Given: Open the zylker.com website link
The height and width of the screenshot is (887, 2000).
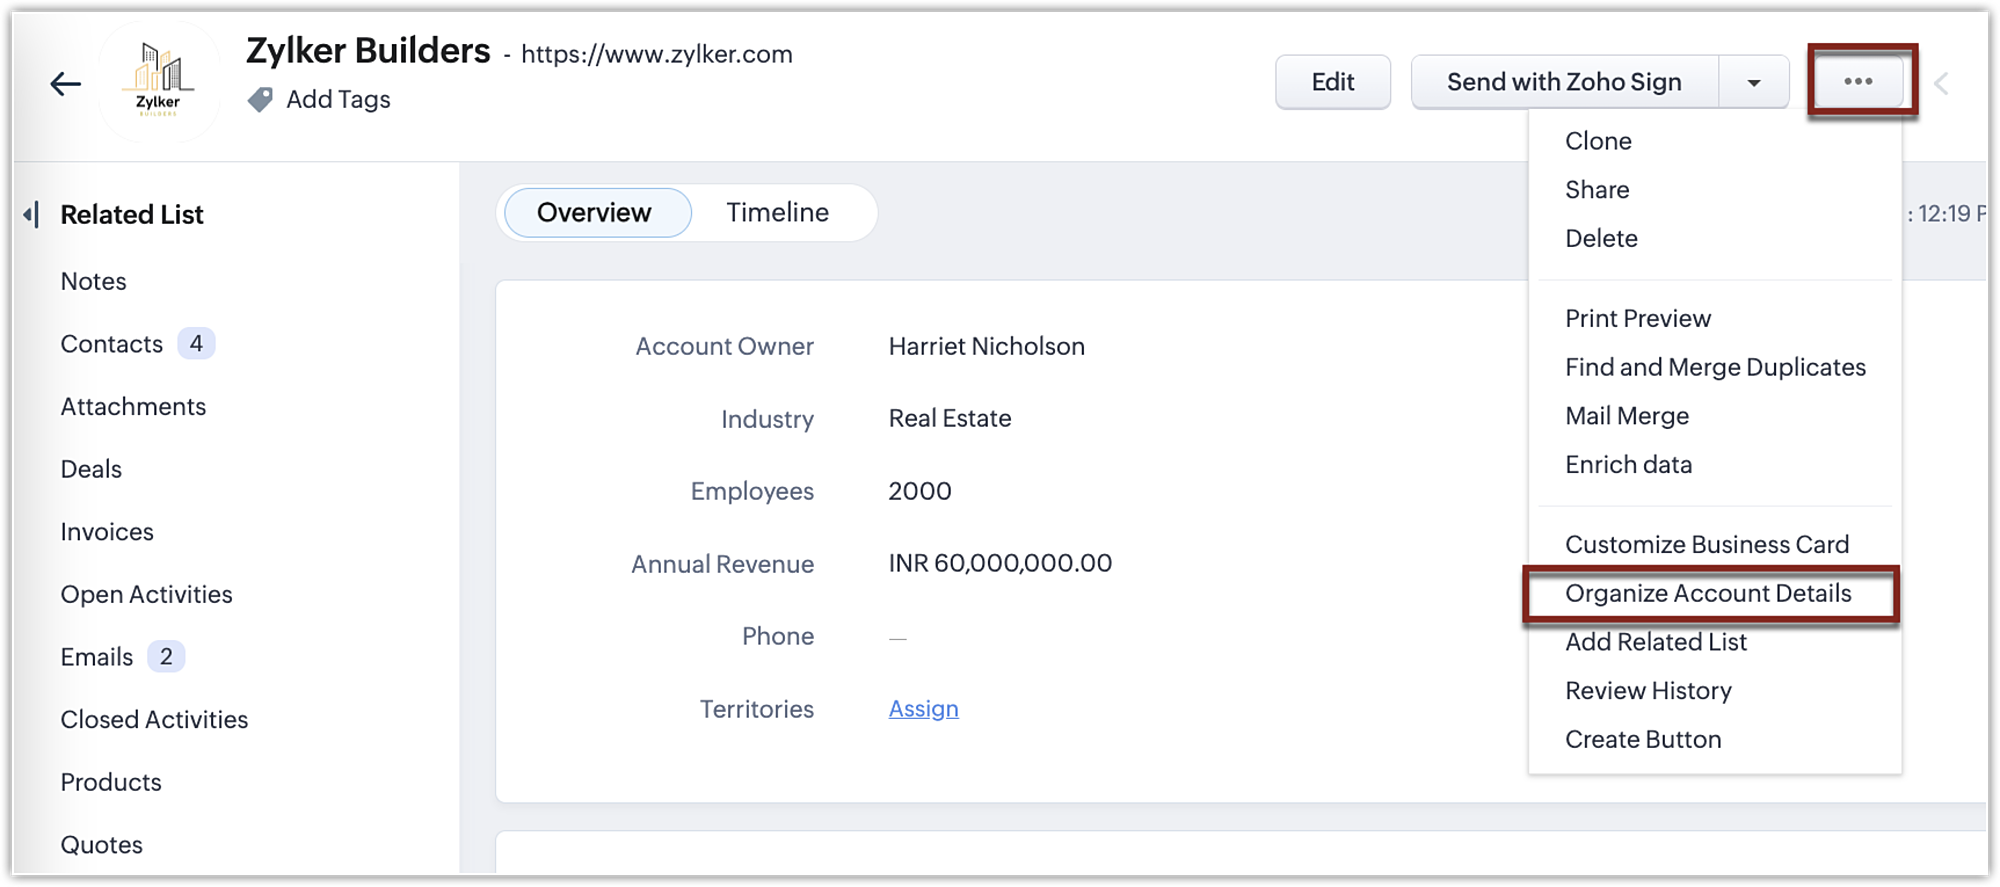Looking at the screenshot, I should tap(657, 54).
